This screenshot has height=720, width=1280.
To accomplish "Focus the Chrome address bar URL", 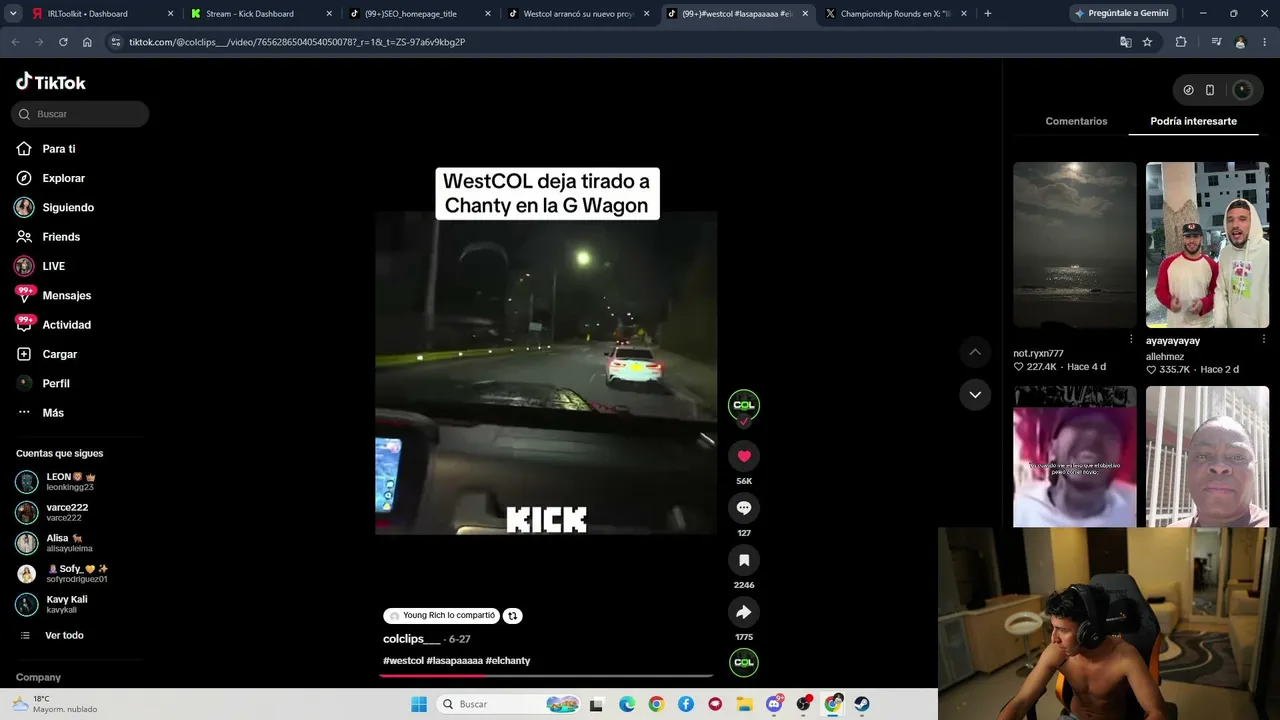I will click(297, 42).
